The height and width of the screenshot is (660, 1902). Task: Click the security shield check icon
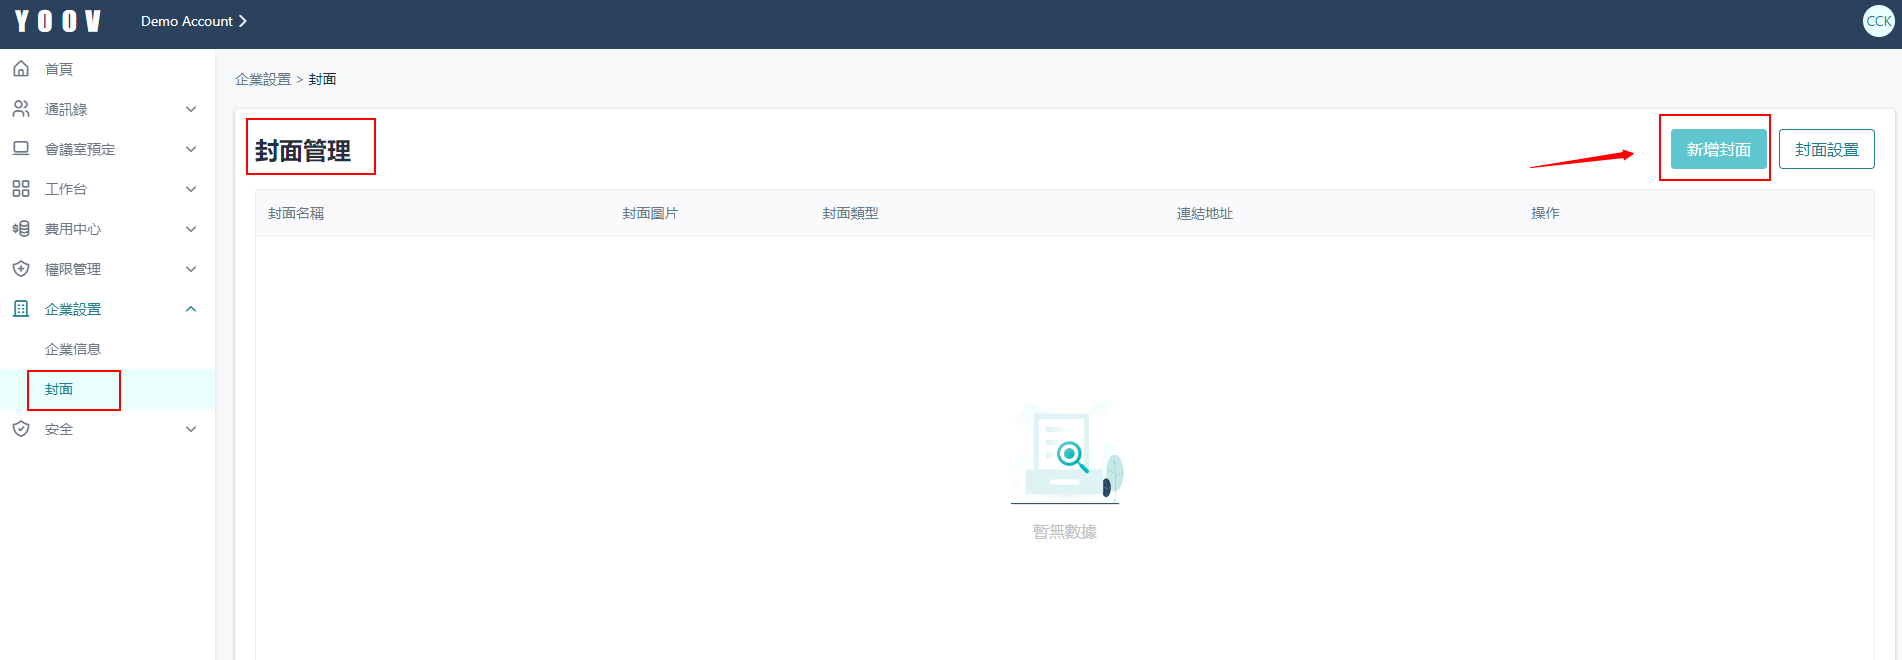click(21, 429)
